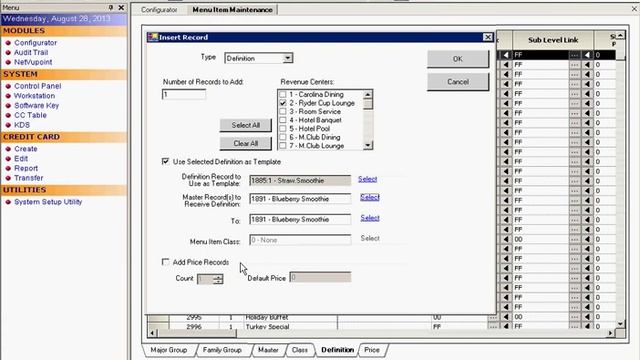Click vertical scrollbar down arrow of grid
Viewport: 640px width, 360px height.
point(620,324)
